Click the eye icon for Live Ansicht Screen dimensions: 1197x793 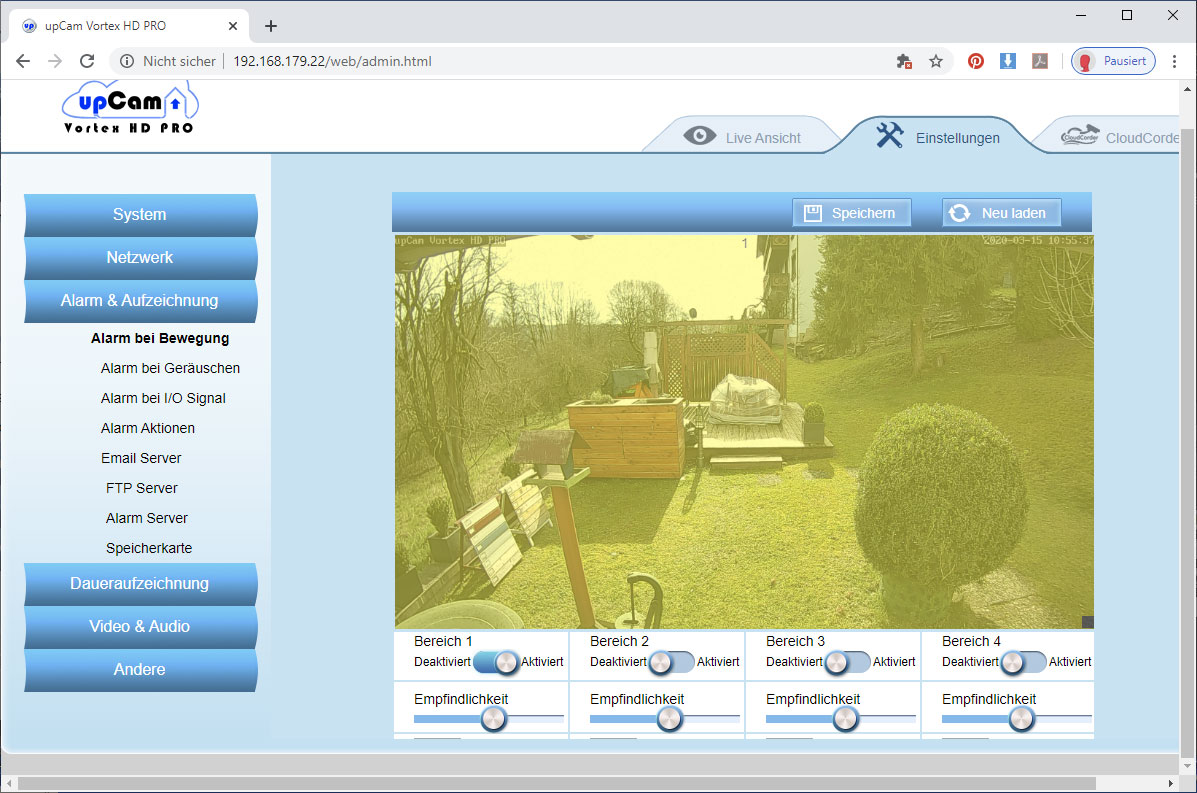[x=699, y=136]
